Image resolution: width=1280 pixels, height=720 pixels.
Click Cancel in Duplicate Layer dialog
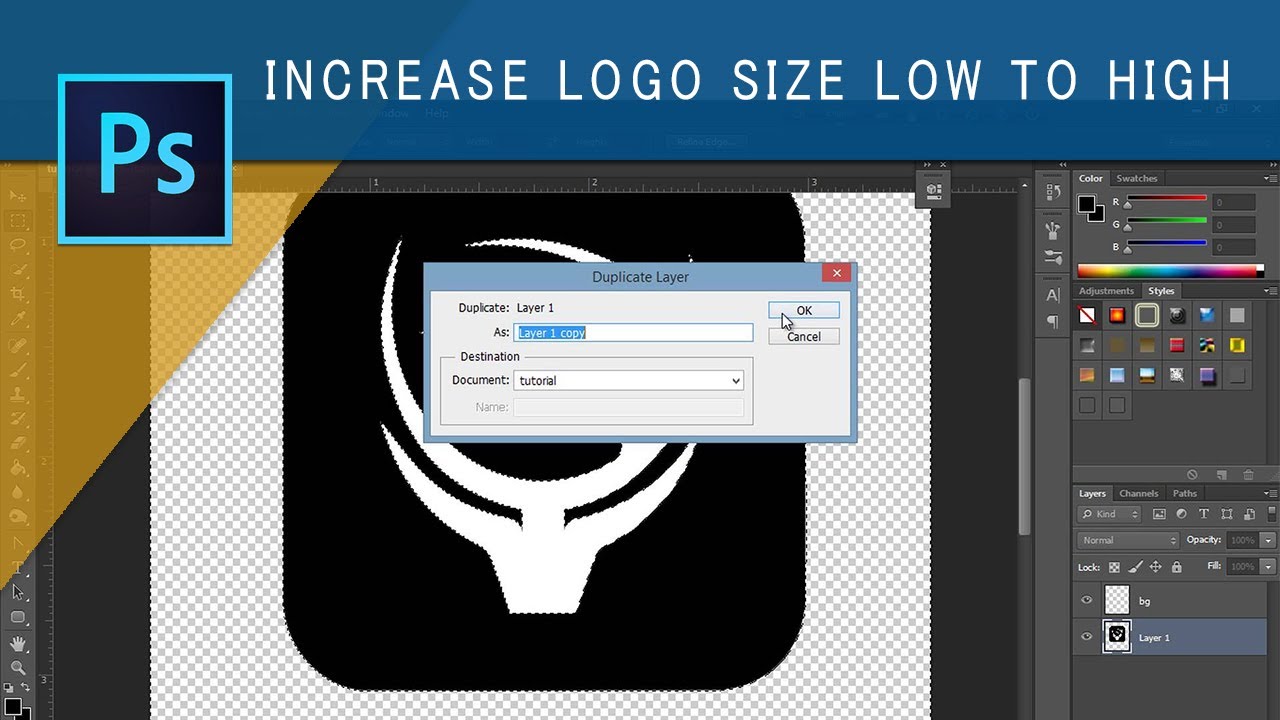point(804,337)
